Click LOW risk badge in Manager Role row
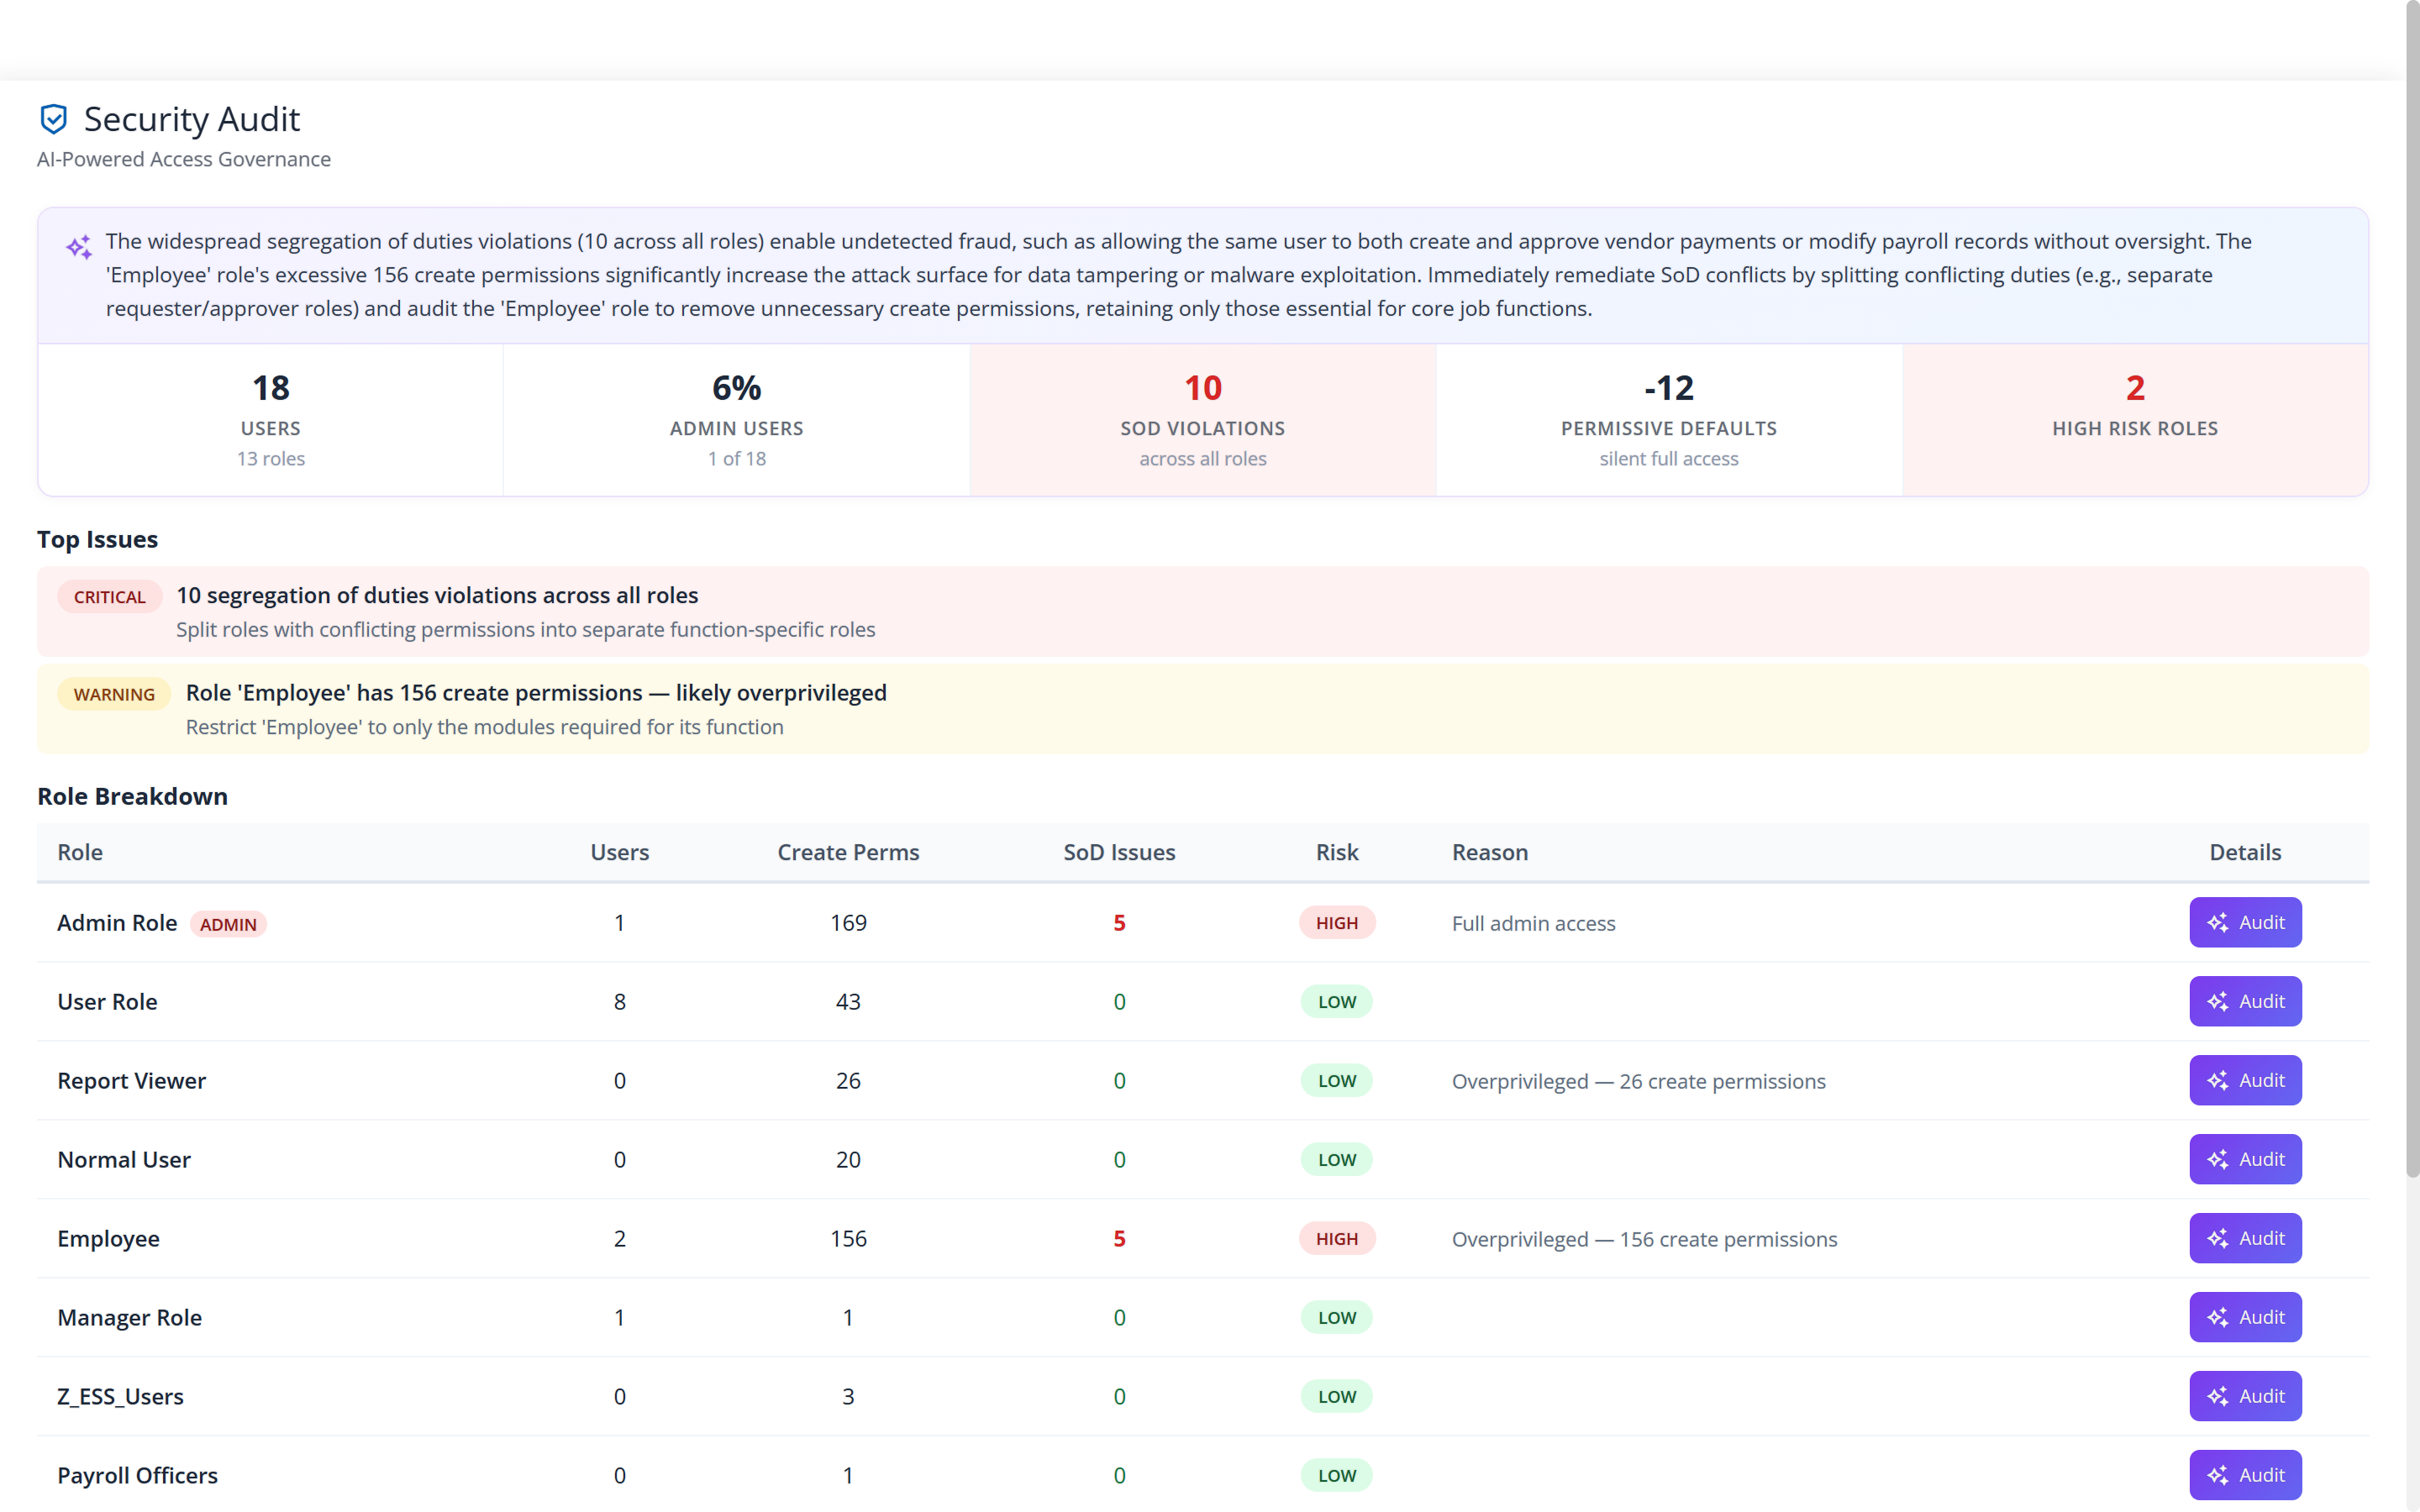Image resolution: width=2420 pixels, height=1512 pixels. click(1337, 1317)
